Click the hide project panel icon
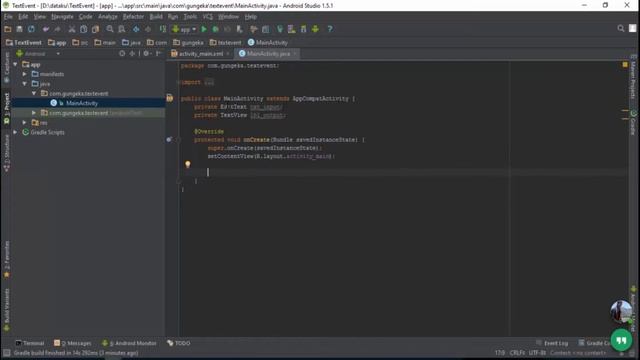 coord(158,53)
